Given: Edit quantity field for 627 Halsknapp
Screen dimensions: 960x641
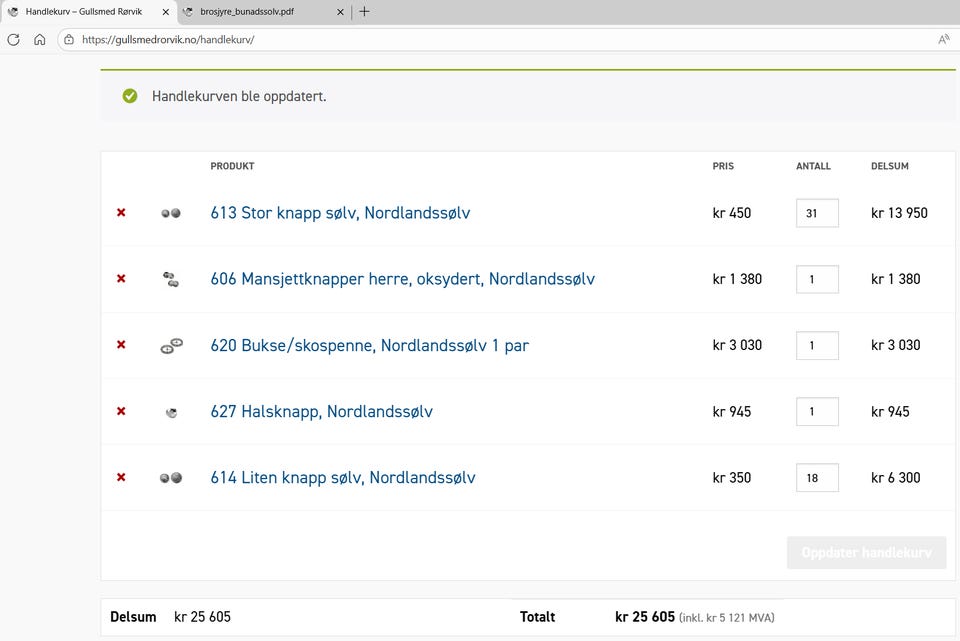Looking at the screenshot, I should [817, 411].
